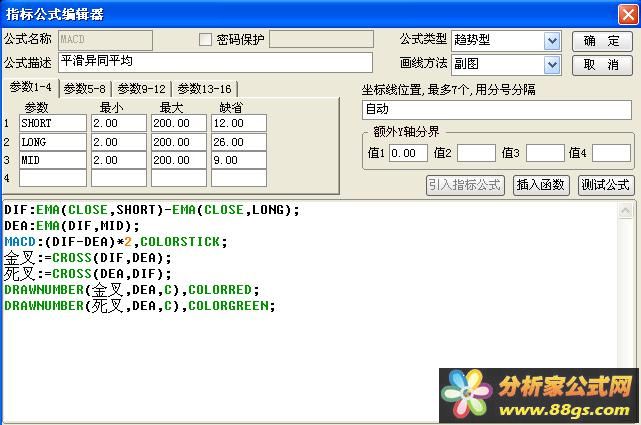Click the 死叉:=CROSS(DEA,DIF) line
Screen dimensions: 641x425
click(87, 274)
